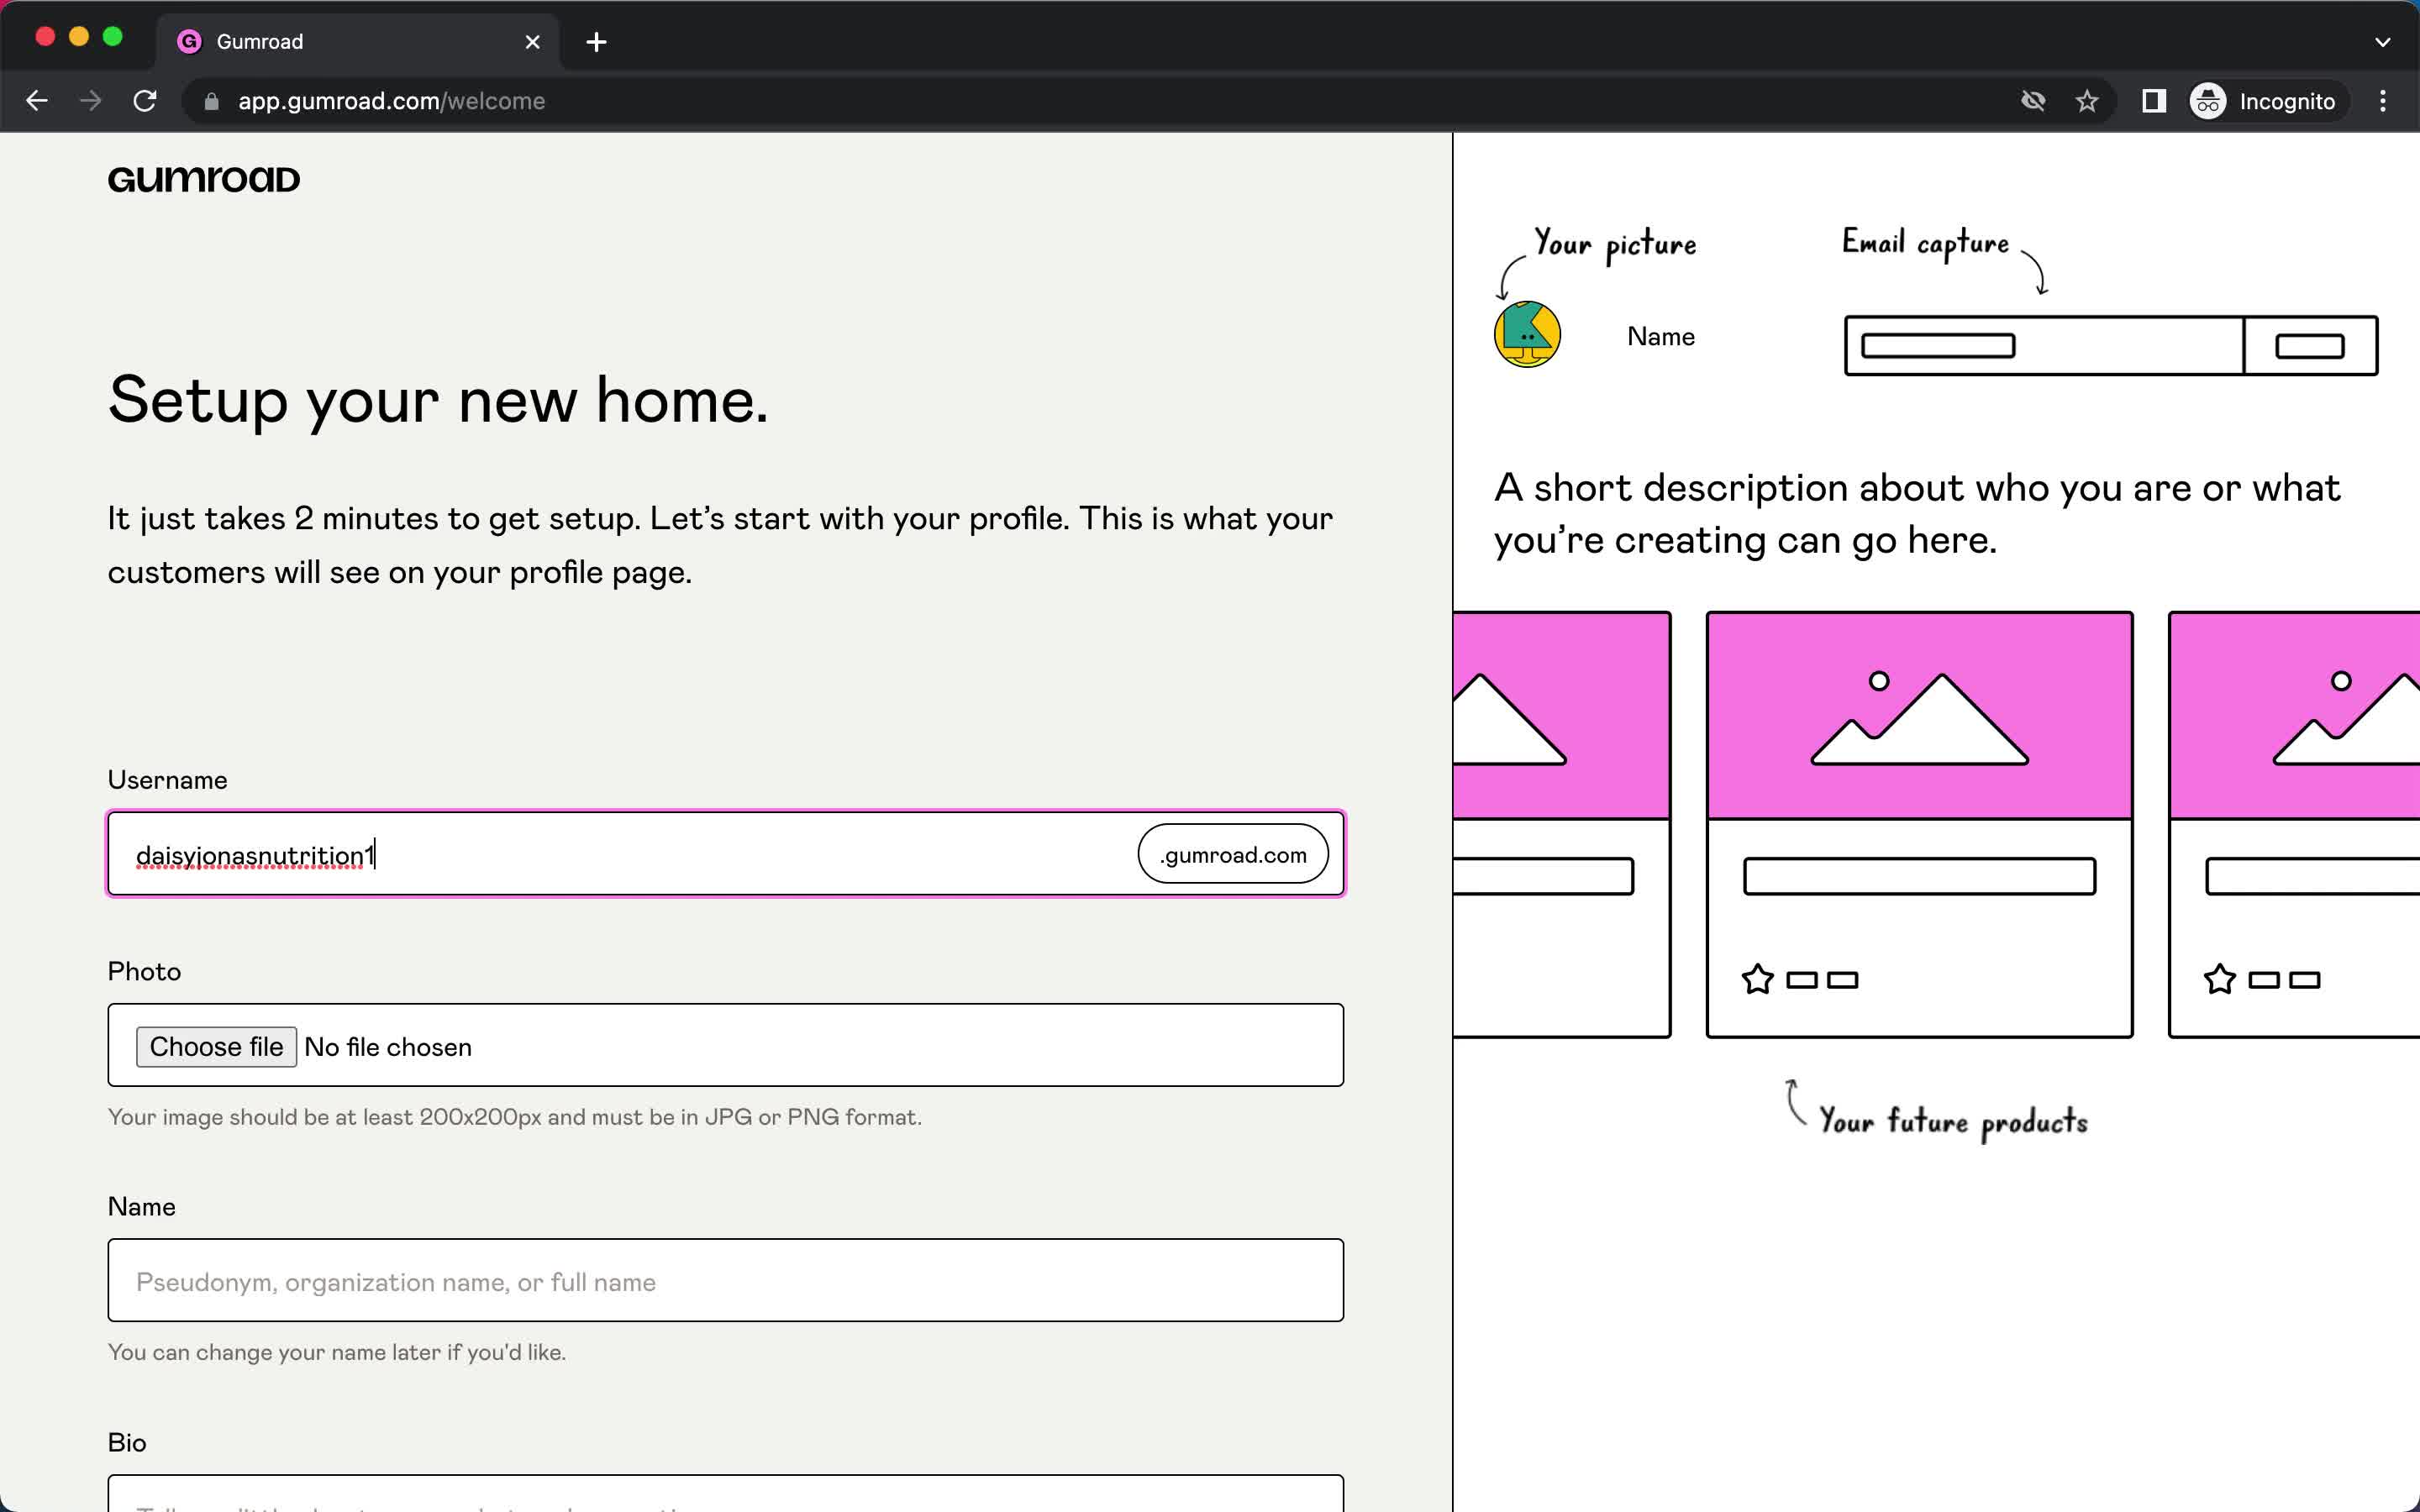Viewport: 2420px width, 1512px height.
Task: Click the crossed-out eye tracking icon
Action: pyautogui.click(x=2033, y=101)
